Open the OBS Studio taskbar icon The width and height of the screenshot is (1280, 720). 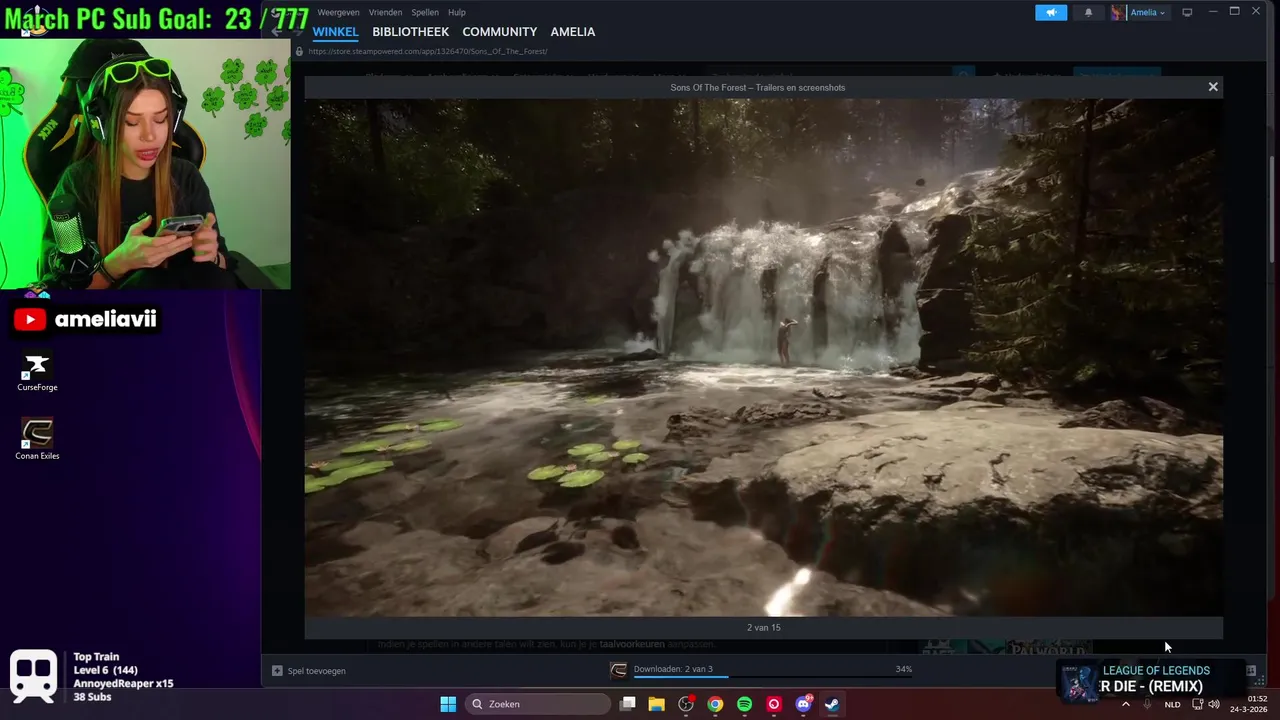(x=685, y=704)
